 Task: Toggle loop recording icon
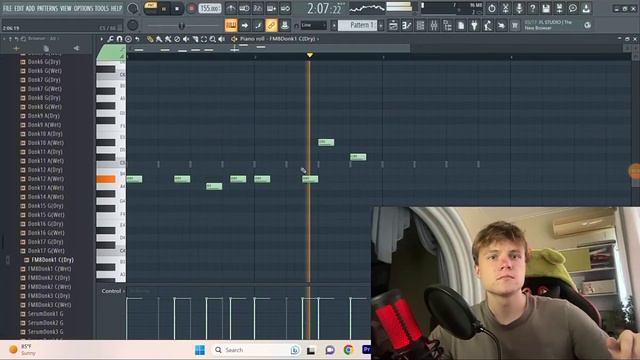[285, 8]
